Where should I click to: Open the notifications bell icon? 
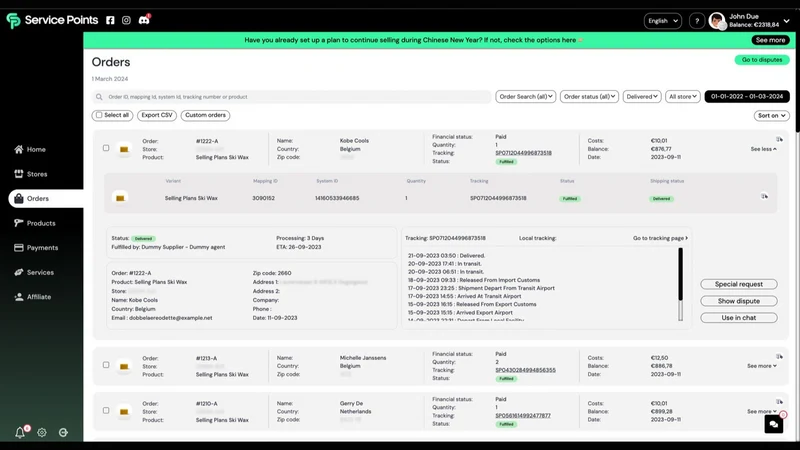pyautogui.click(x=20, y=433)
